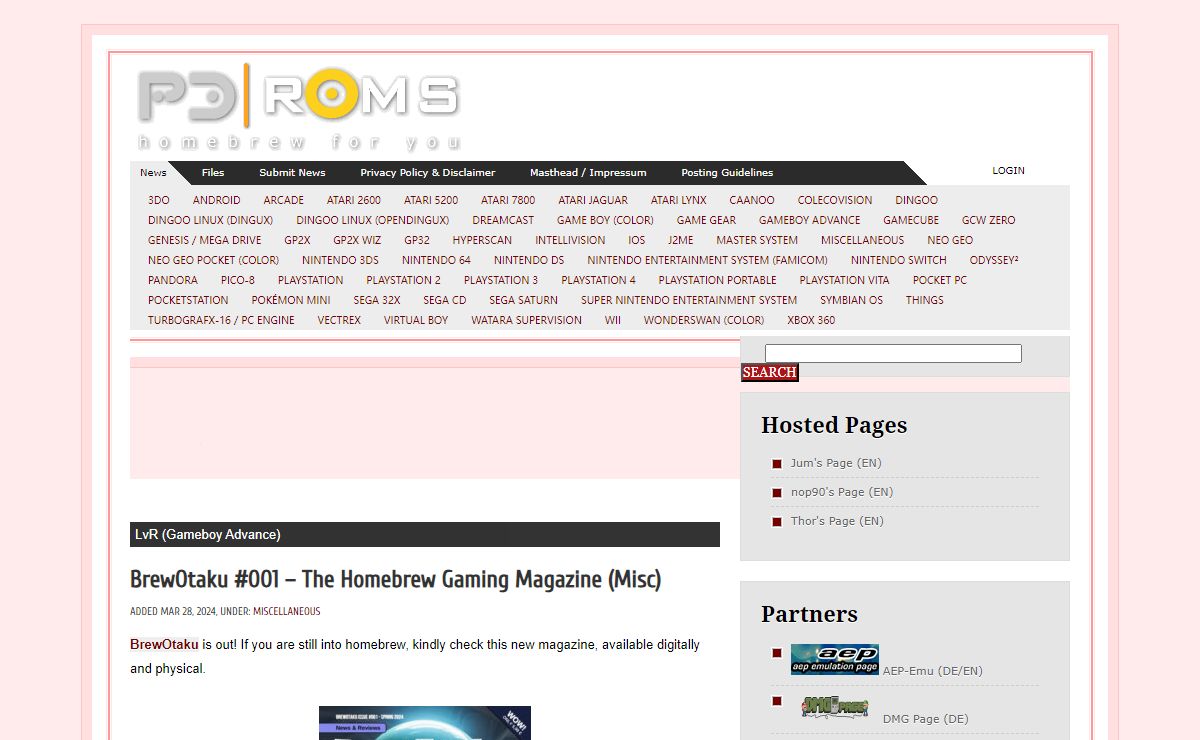The height and width of the screenshot is (740, 1200).
Task: Open DMG Page (DE) partner link
Action: tap(925, 719)
